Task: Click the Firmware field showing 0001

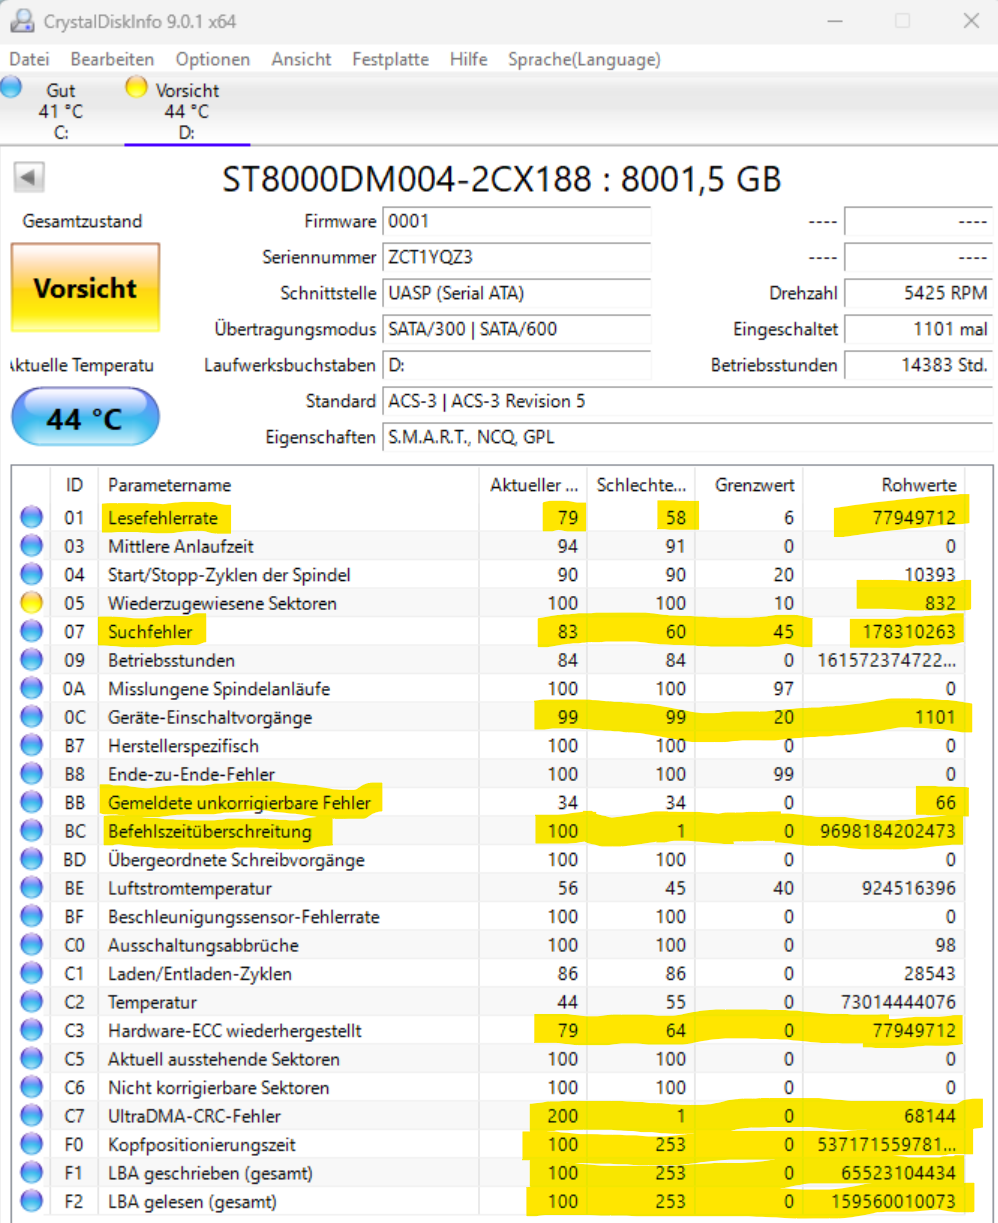Action: [x=517, y=221]
